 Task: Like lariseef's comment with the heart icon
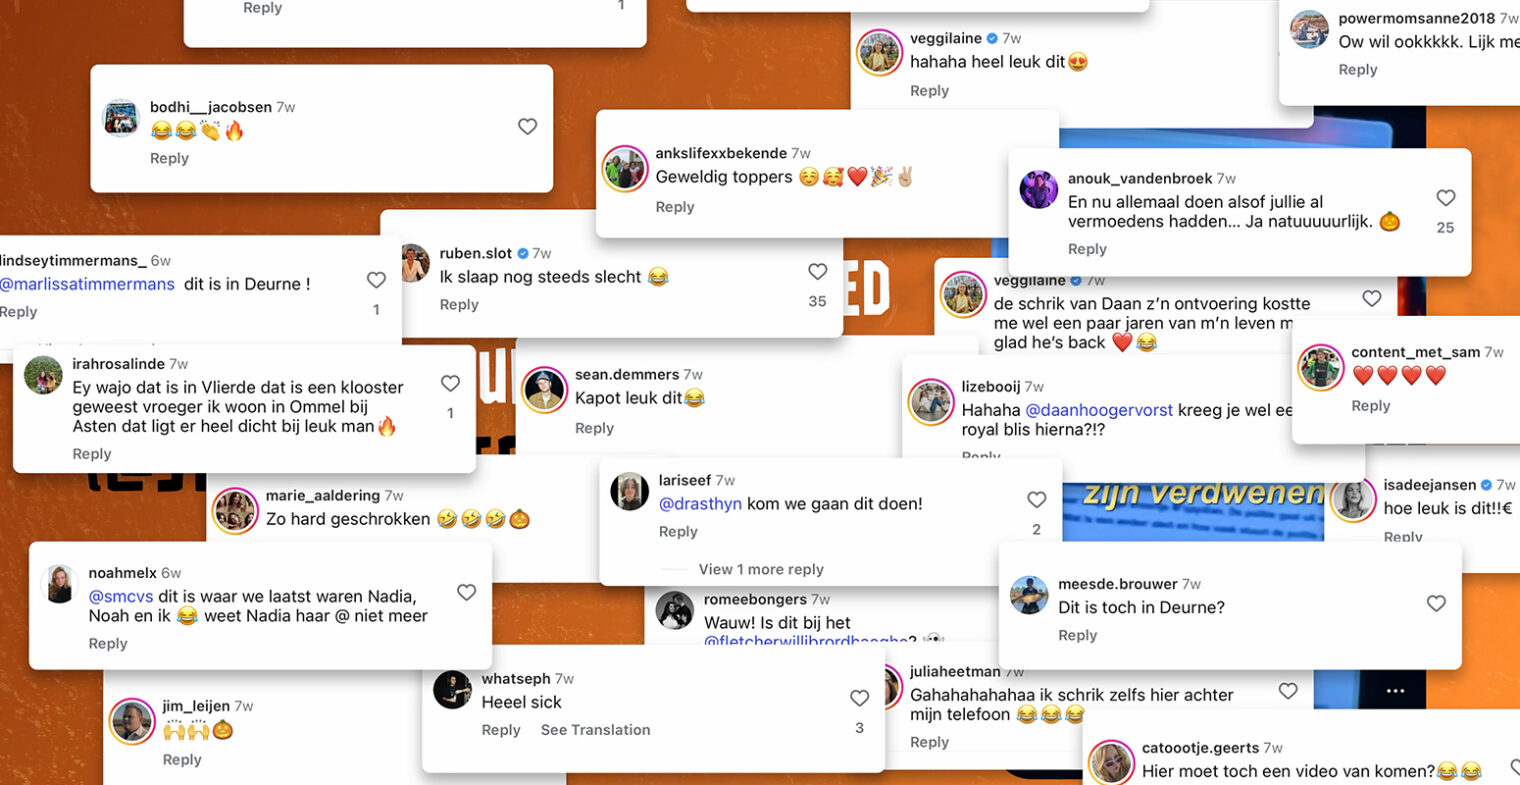pos(1036,499)
